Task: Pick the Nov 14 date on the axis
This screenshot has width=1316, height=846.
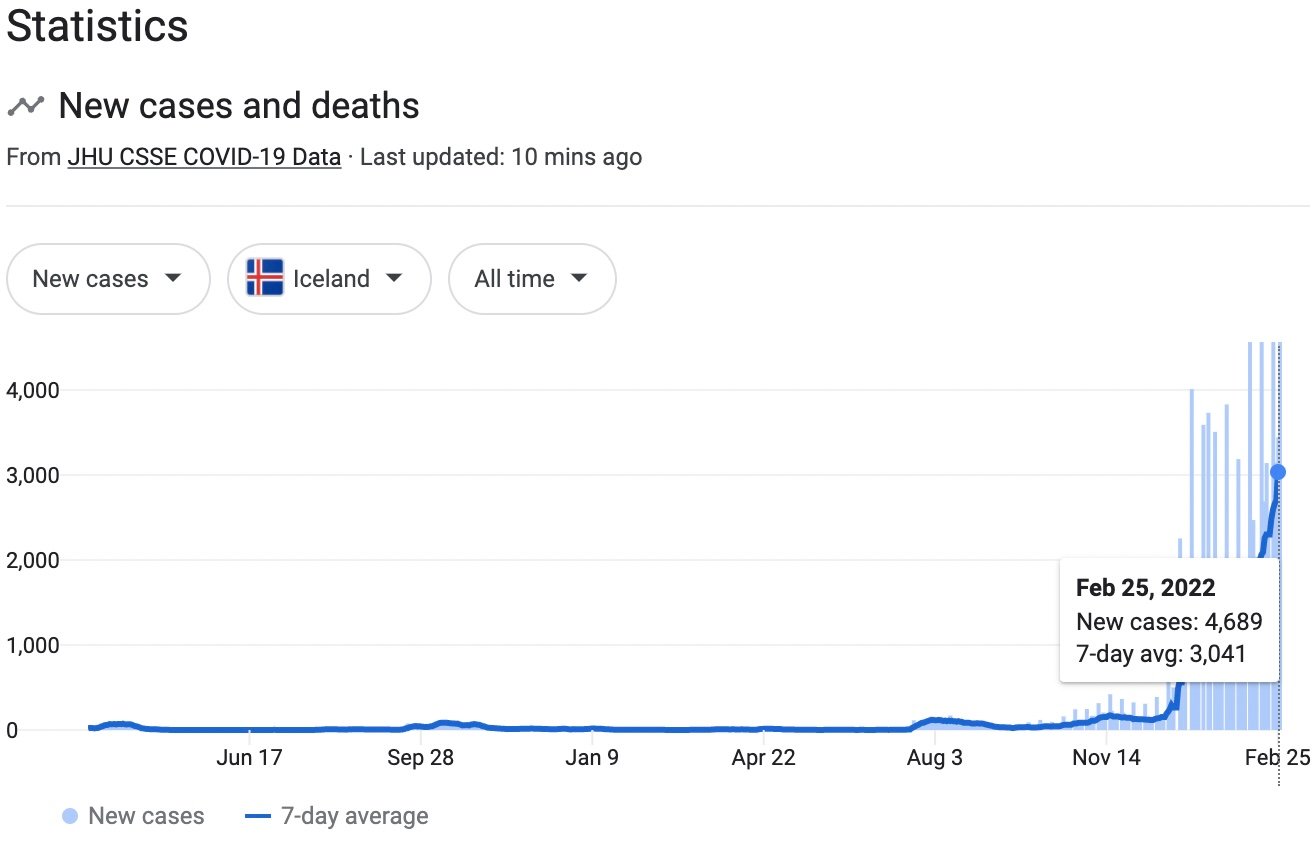Action: point(1106,758)
